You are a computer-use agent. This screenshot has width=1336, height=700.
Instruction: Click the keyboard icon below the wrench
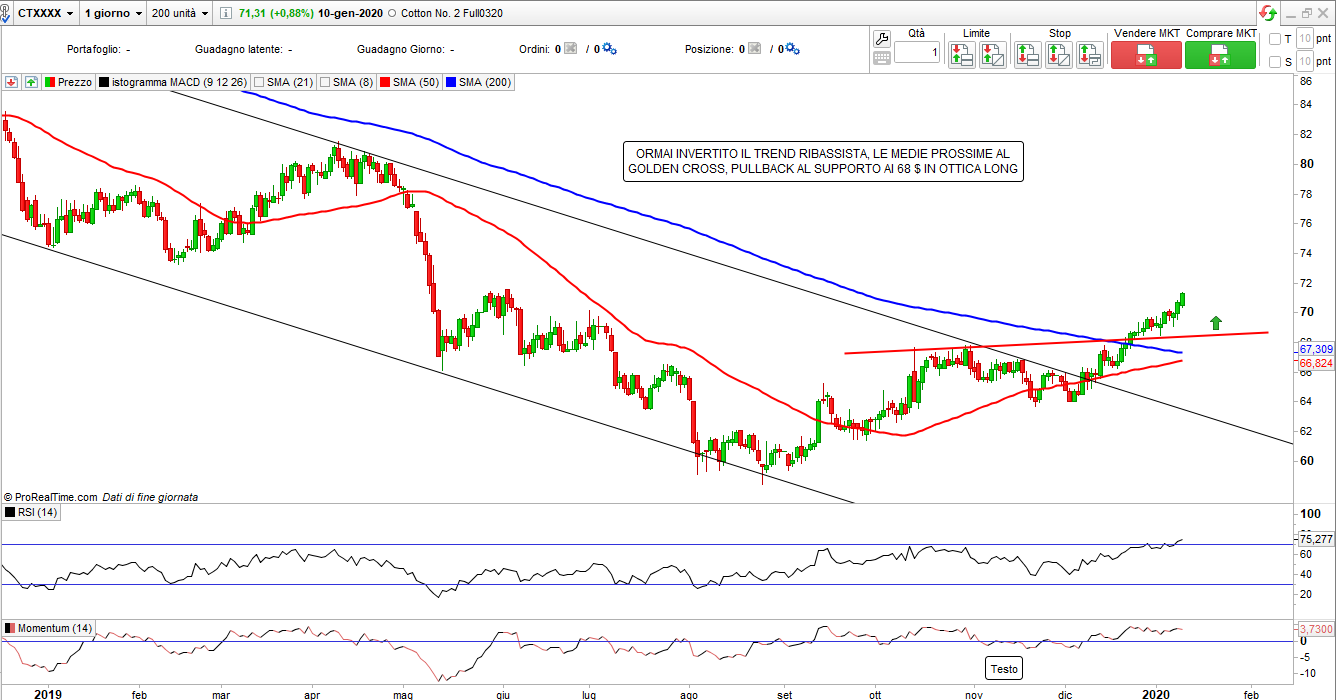[x=881, y=58]
